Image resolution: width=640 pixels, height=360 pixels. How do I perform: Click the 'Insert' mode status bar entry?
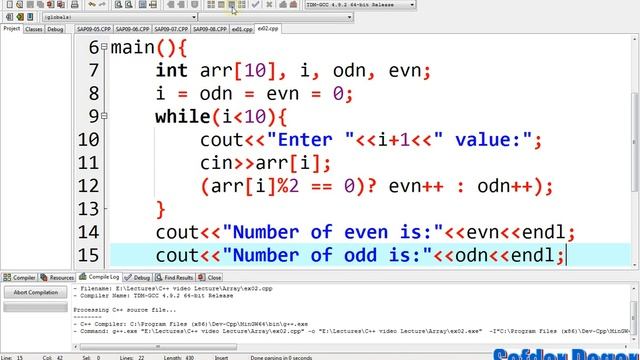pos(222,358)
